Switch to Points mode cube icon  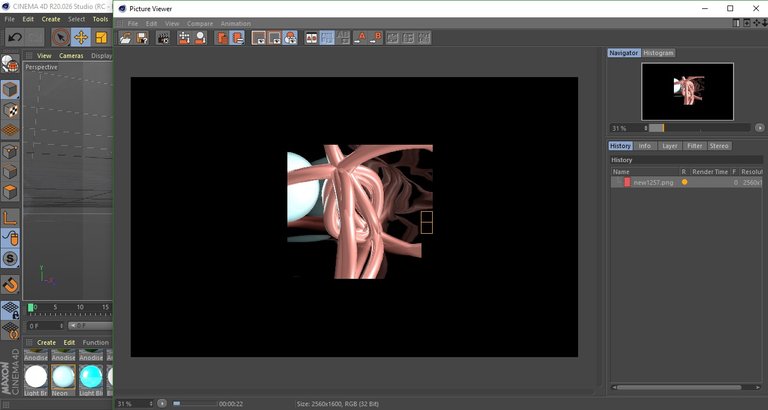[x=10, y=152]
